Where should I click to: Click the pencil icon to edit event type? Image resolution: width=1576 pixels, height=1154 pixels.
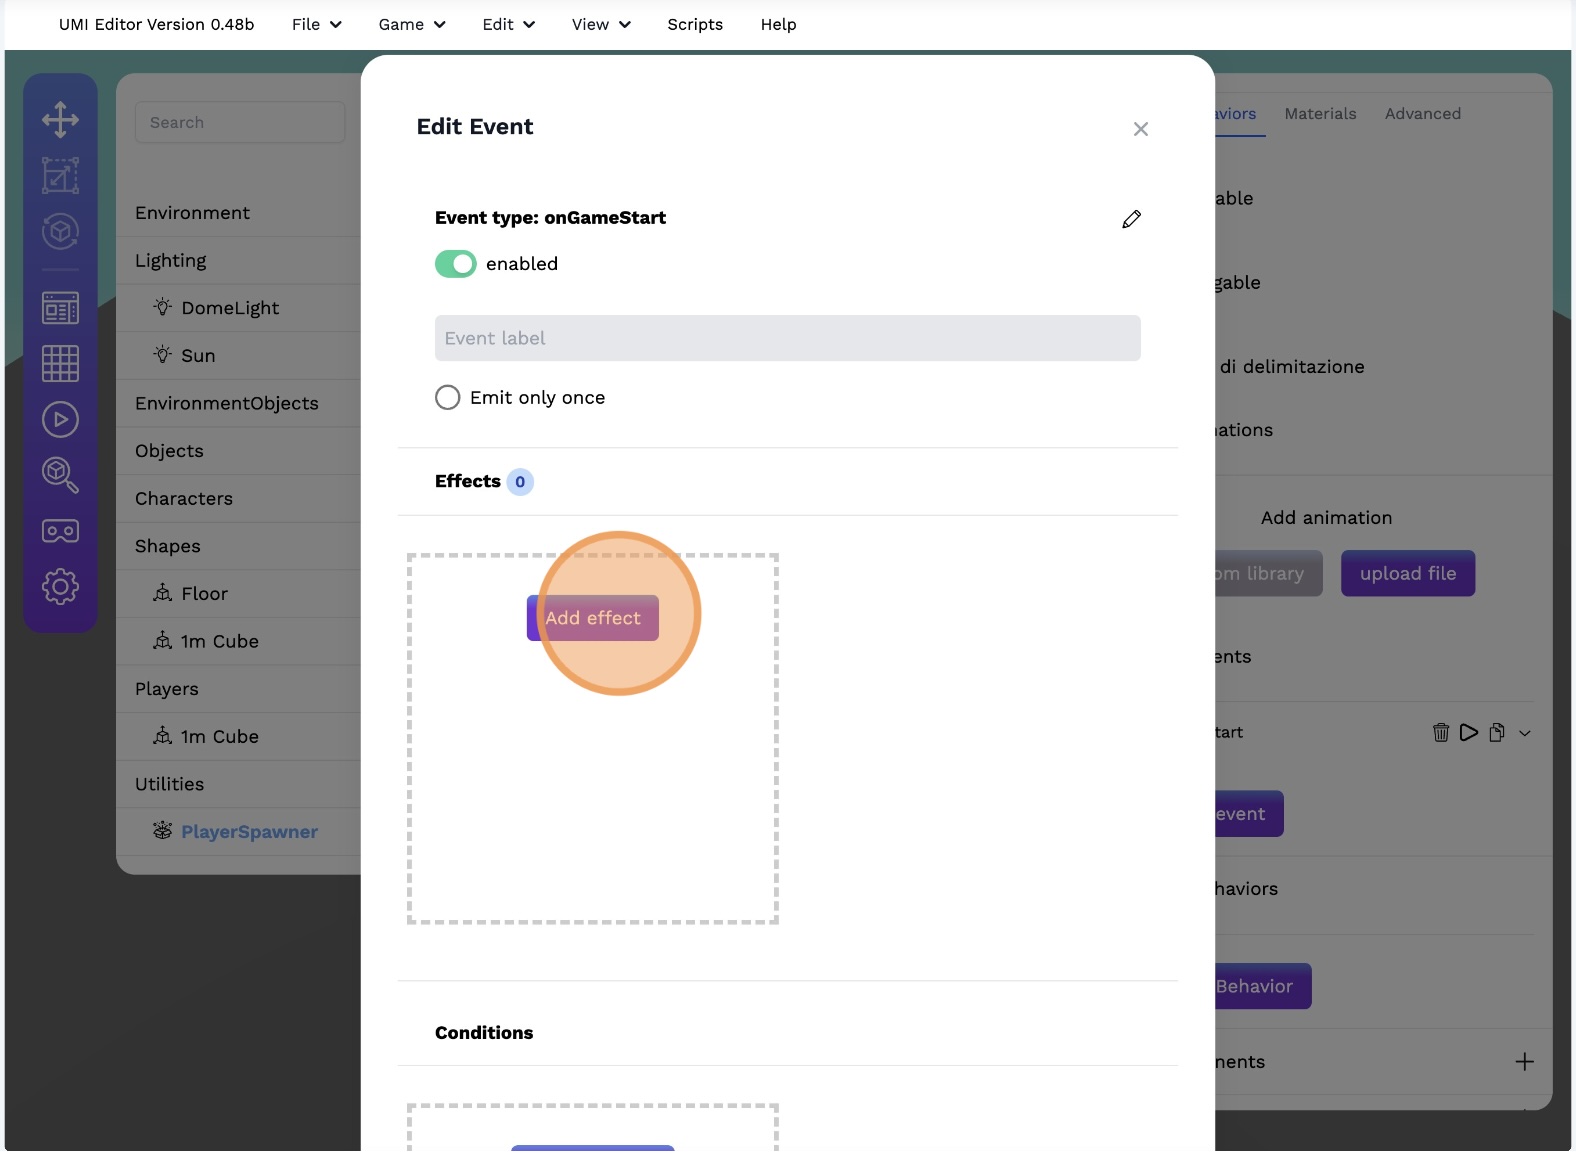[1131, 219]
